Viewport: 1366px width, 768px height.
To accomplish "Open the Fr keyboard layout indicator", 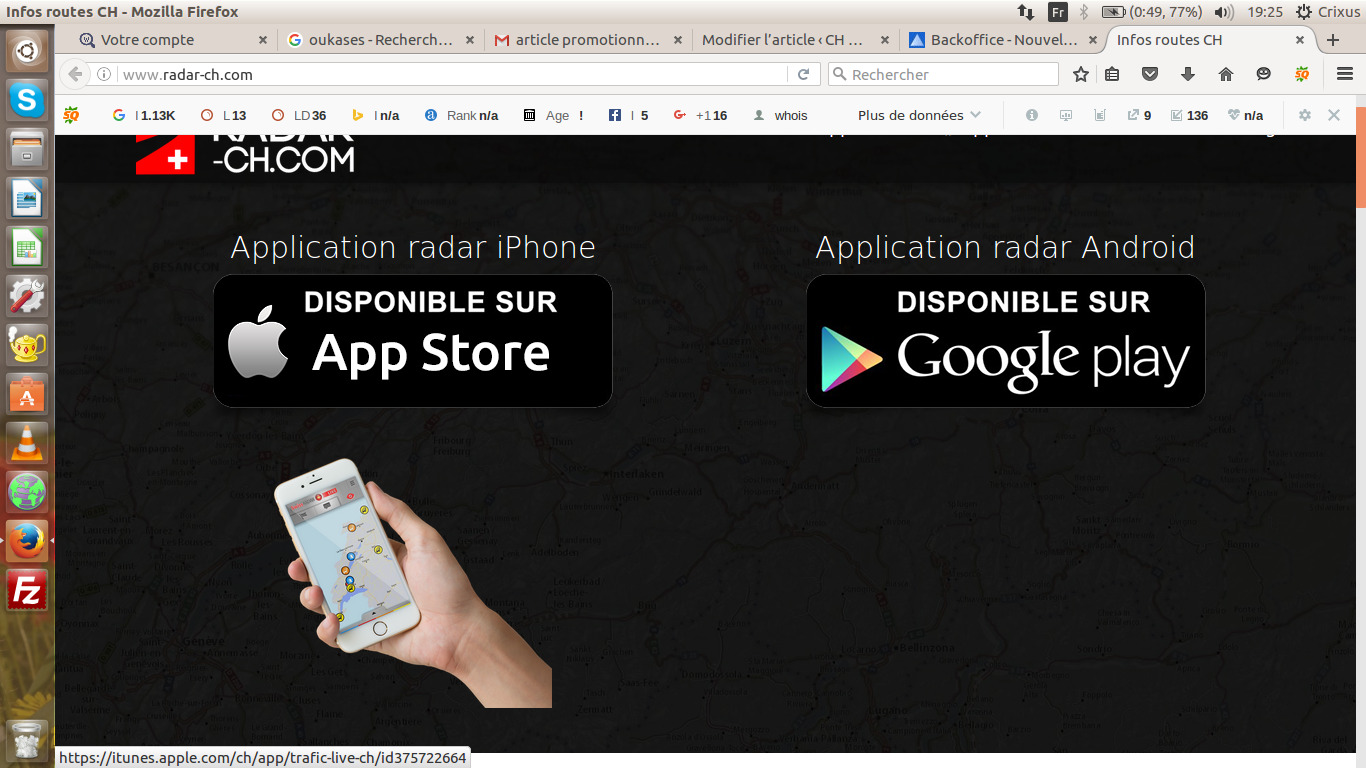I will [1058, 12].
